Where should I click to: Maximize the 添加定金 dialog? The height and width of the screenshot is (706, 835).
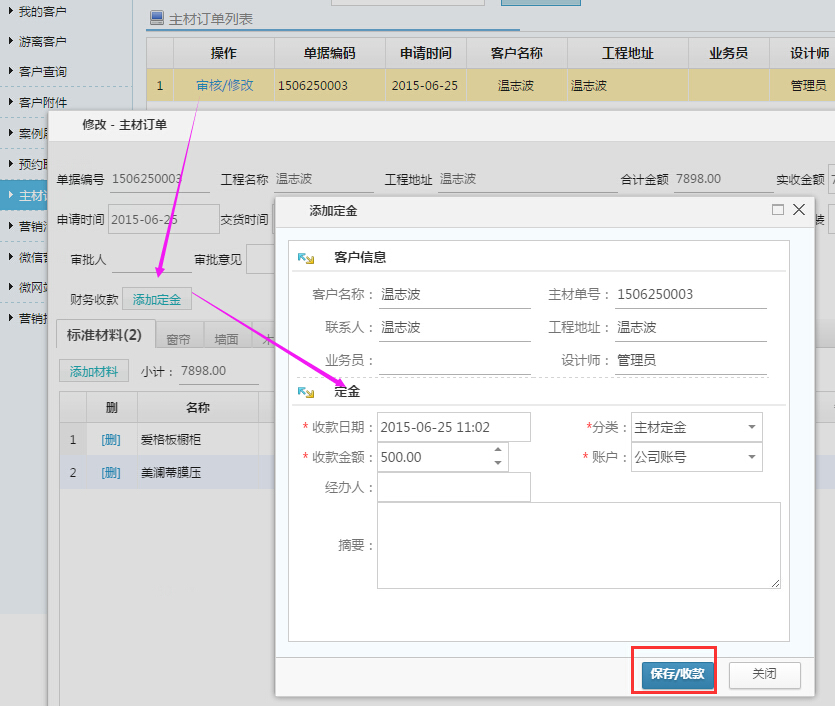pyautogui.click(x=778, y=210)
